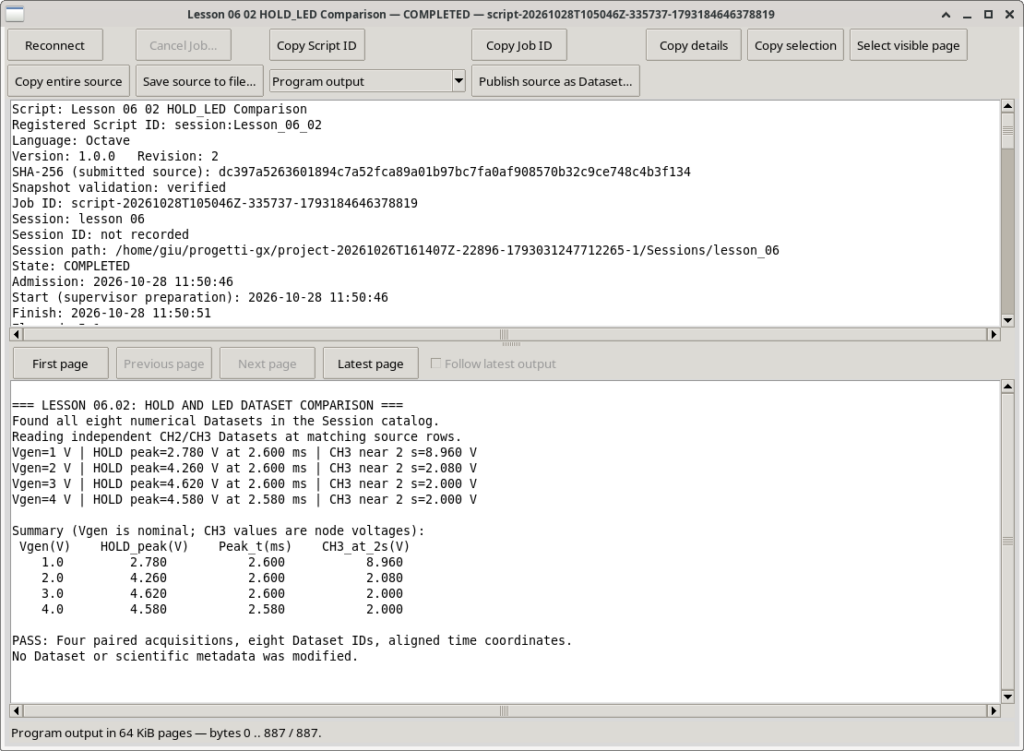The image size is (1024, 751).
Task: Click Select visible page button
Action: (x=908, y=46)
